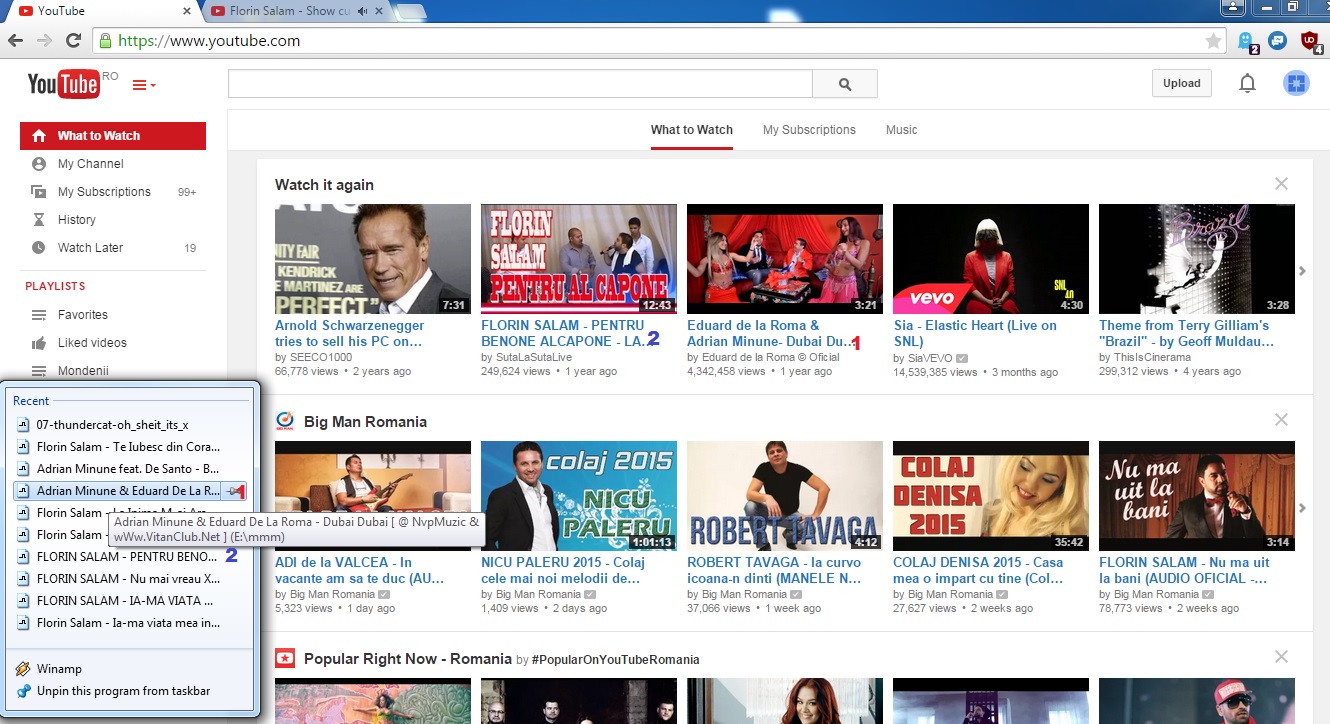This screenshot has width=1330, height=724.
Task: Reload the YouTube page
Action: click(73, 41)
